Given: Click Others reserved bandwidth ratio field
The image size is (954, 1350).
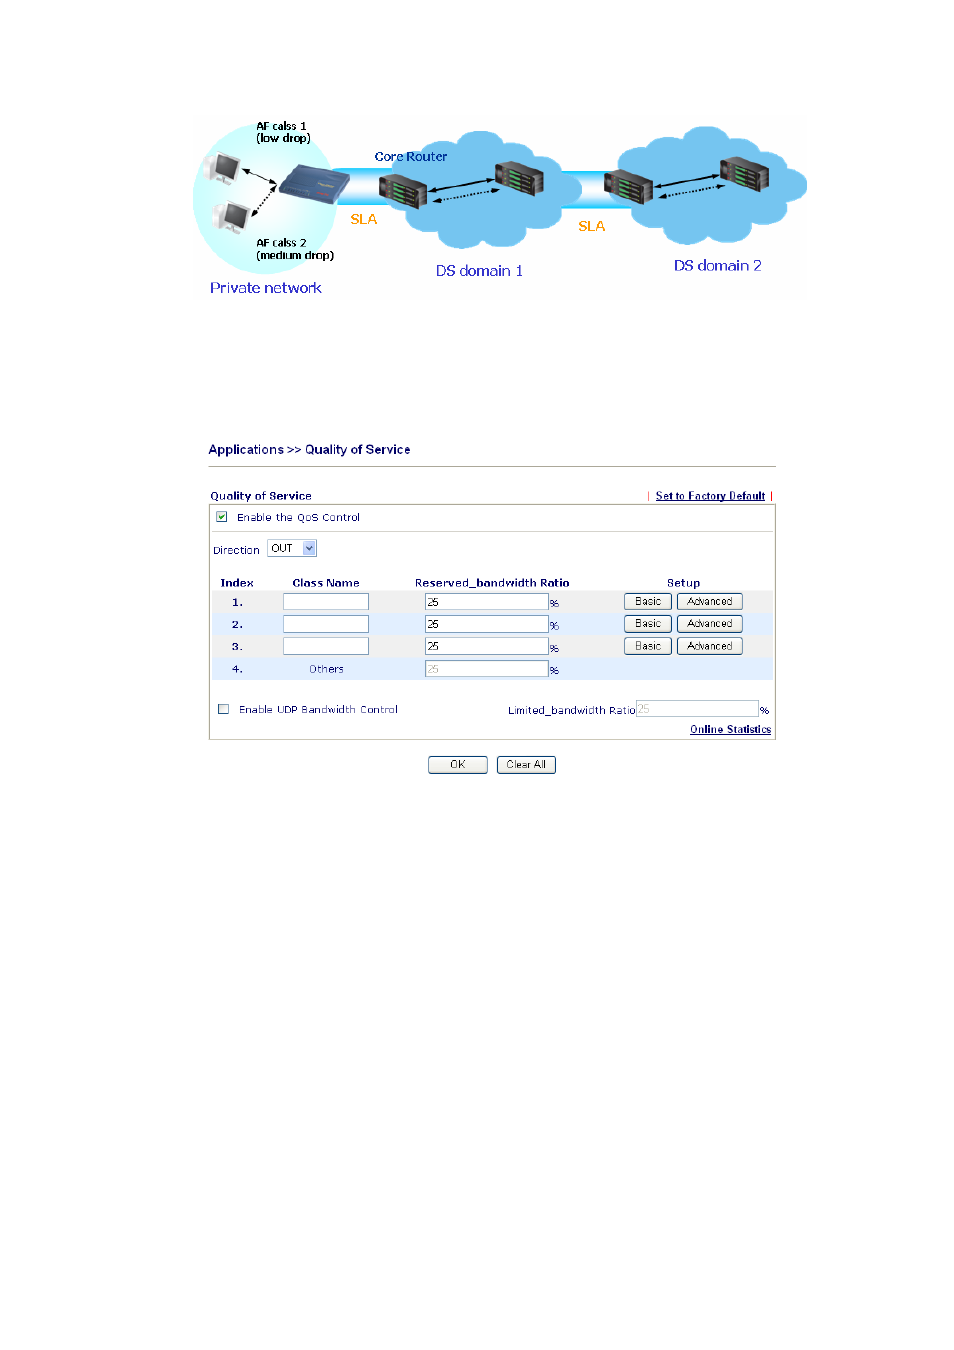Looking at the screenshot, I should pyautogui.click(x=486, y=669).
